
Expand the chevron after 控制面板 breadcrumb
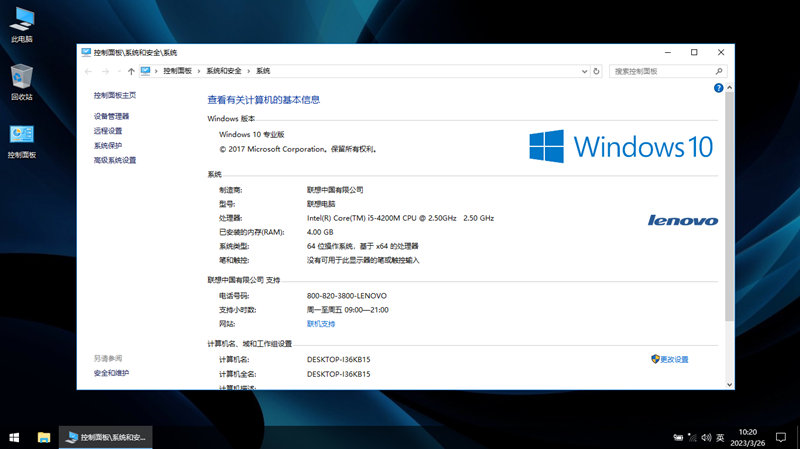(199, 71)
